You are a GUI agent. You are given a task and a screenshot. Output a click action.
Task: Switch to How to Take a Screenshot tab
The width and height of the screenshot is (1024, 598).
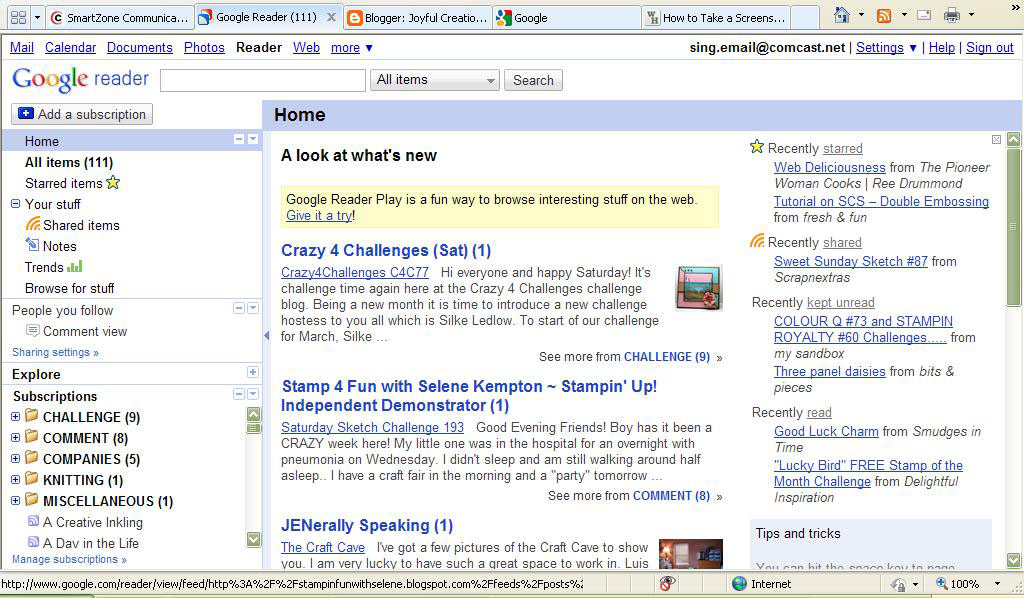point(716,18)
